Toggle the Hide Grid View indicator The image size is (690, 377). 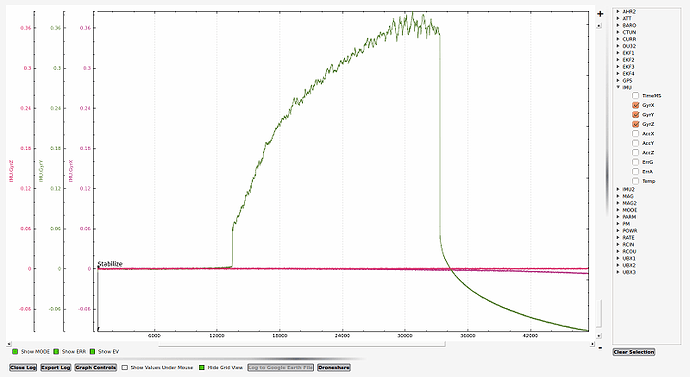pos(202,367)
